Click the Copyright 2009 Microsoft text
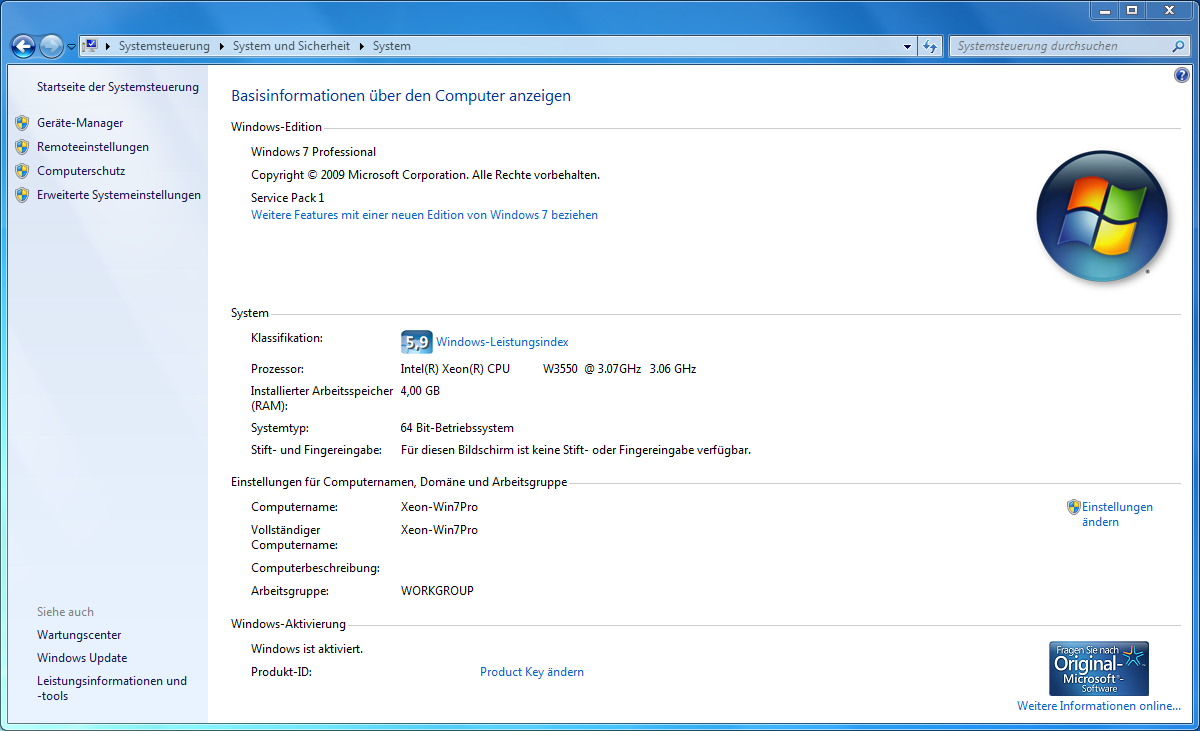Viewport: 1200px width, 731px height. tap(425, 175)
